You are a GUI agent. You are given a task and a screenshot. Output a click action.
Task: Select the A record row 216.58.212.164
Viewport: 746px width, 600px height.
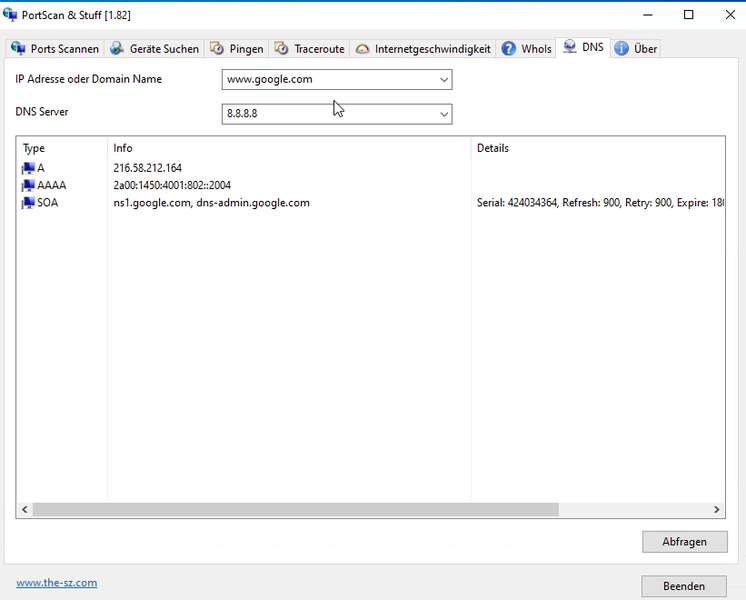pyautogui.click(x=147, y=168)
